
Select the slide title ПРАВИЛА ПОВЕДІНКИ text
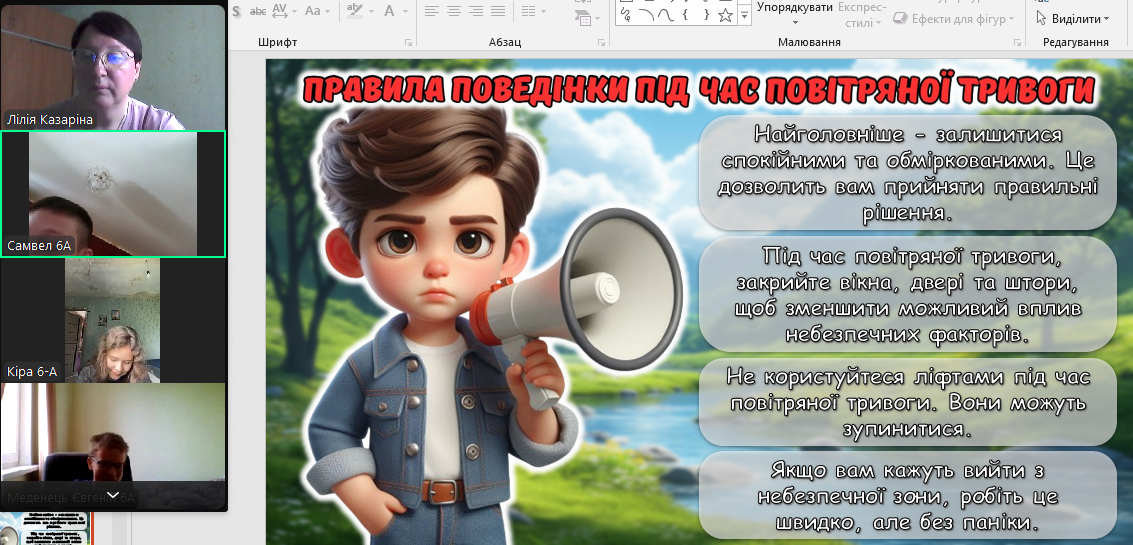pos(699,91)
